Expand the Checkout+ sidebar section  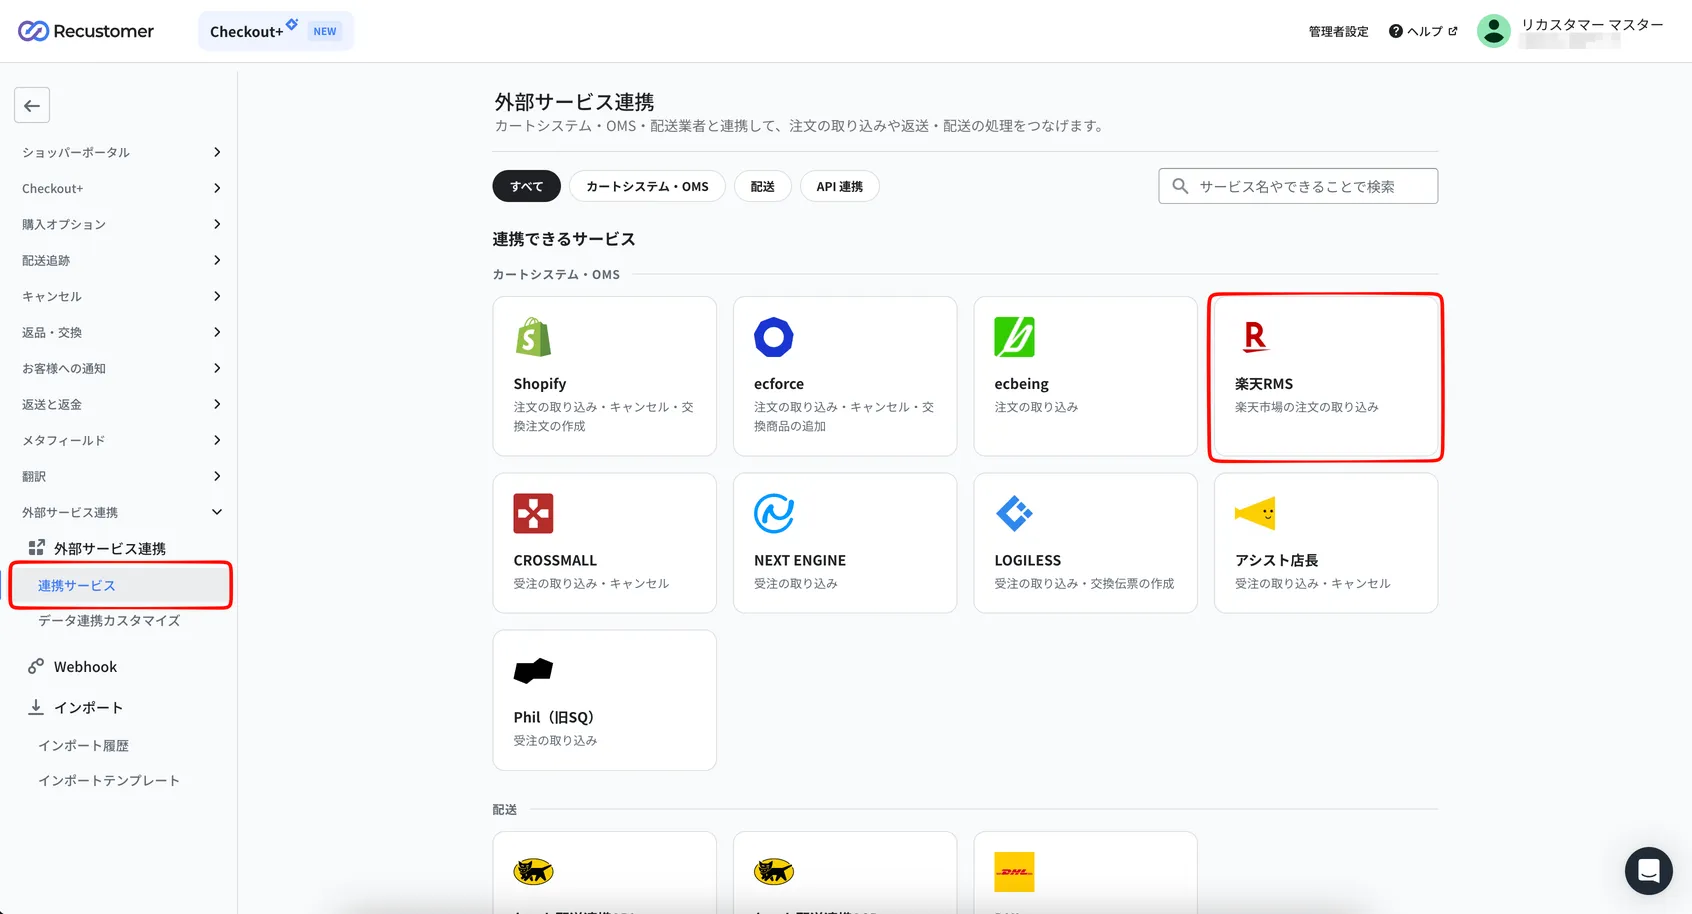pos(120,188)
